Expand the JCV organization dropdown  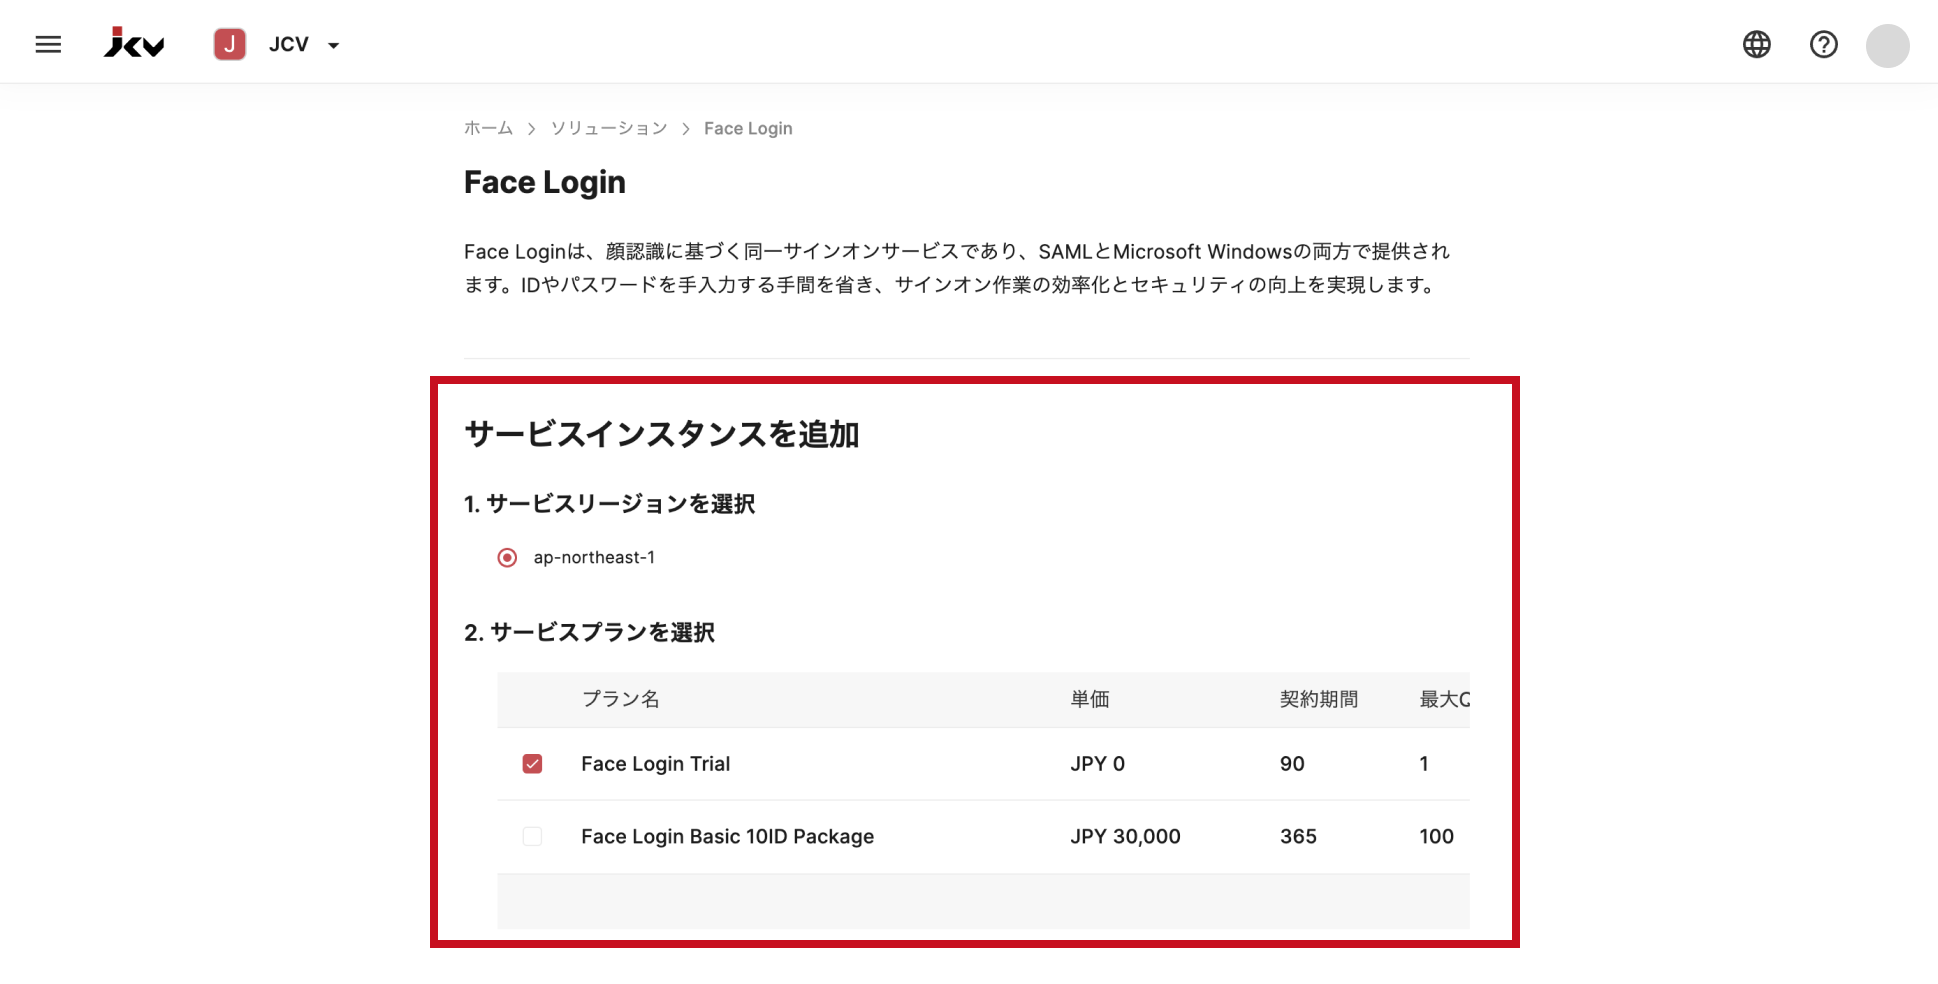click(x=334, y=45)
